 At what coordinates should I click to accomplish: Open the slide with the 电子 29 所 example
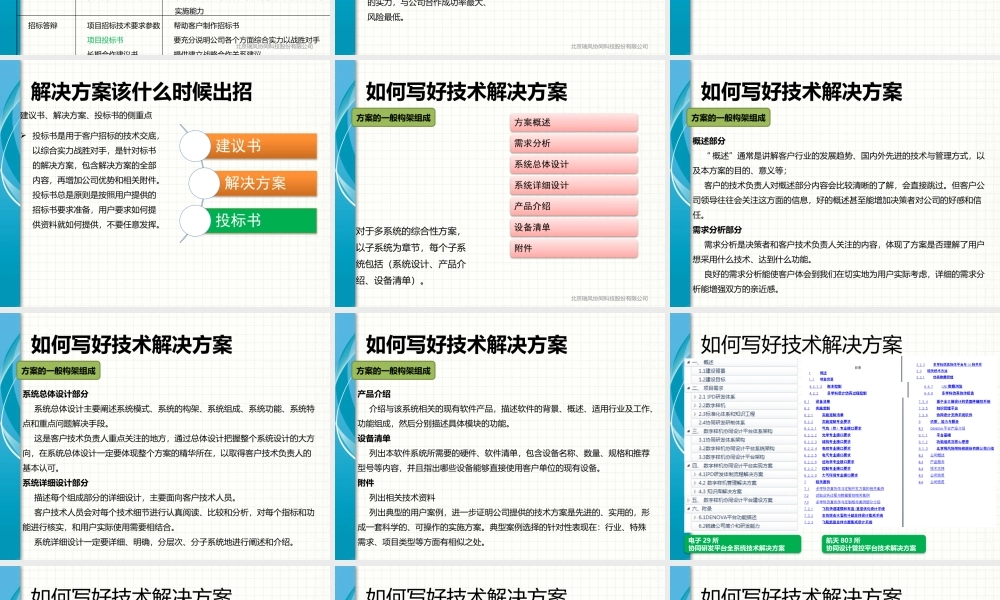835,436
